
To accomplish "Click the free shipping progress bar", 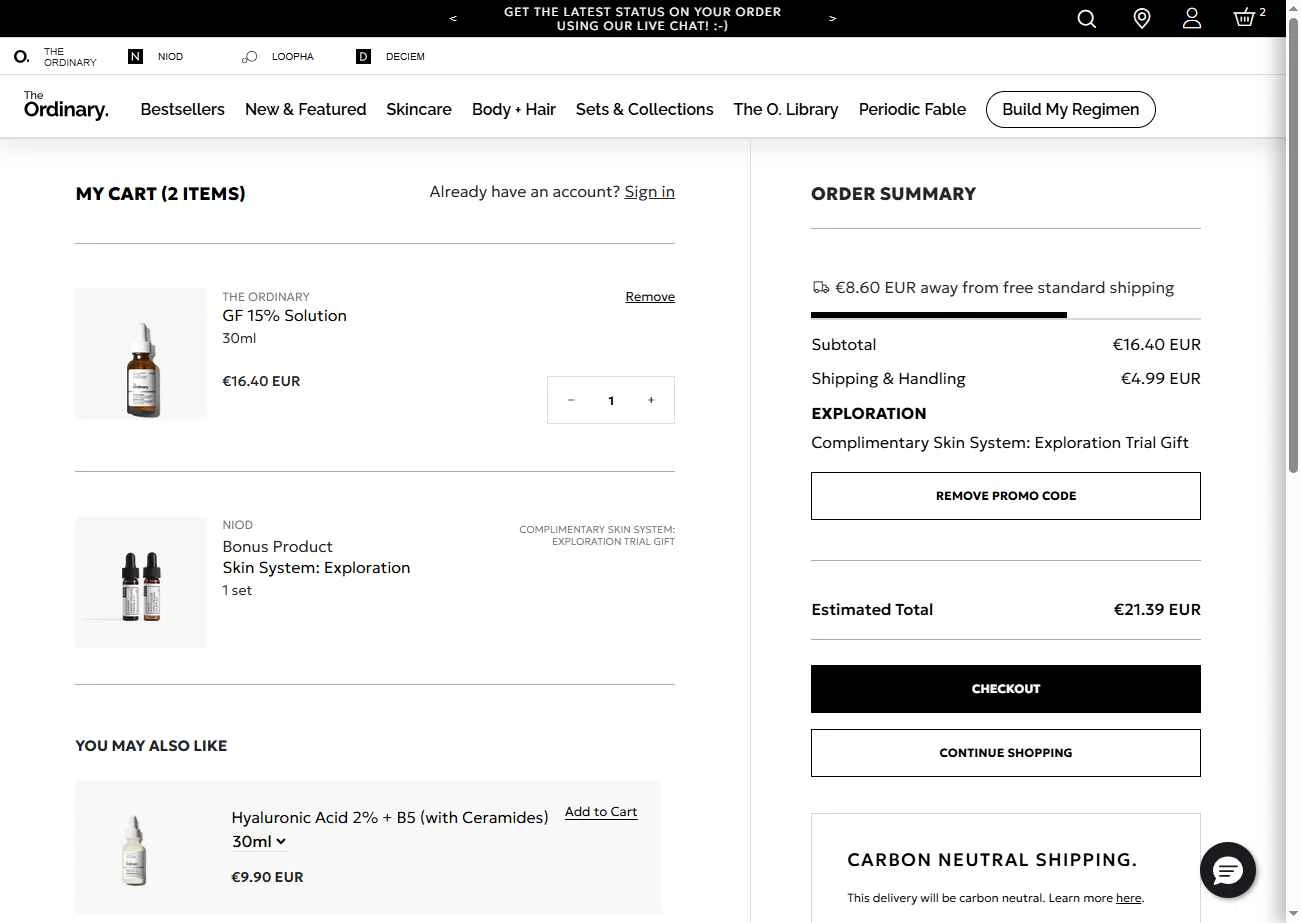I will 1006,315.
